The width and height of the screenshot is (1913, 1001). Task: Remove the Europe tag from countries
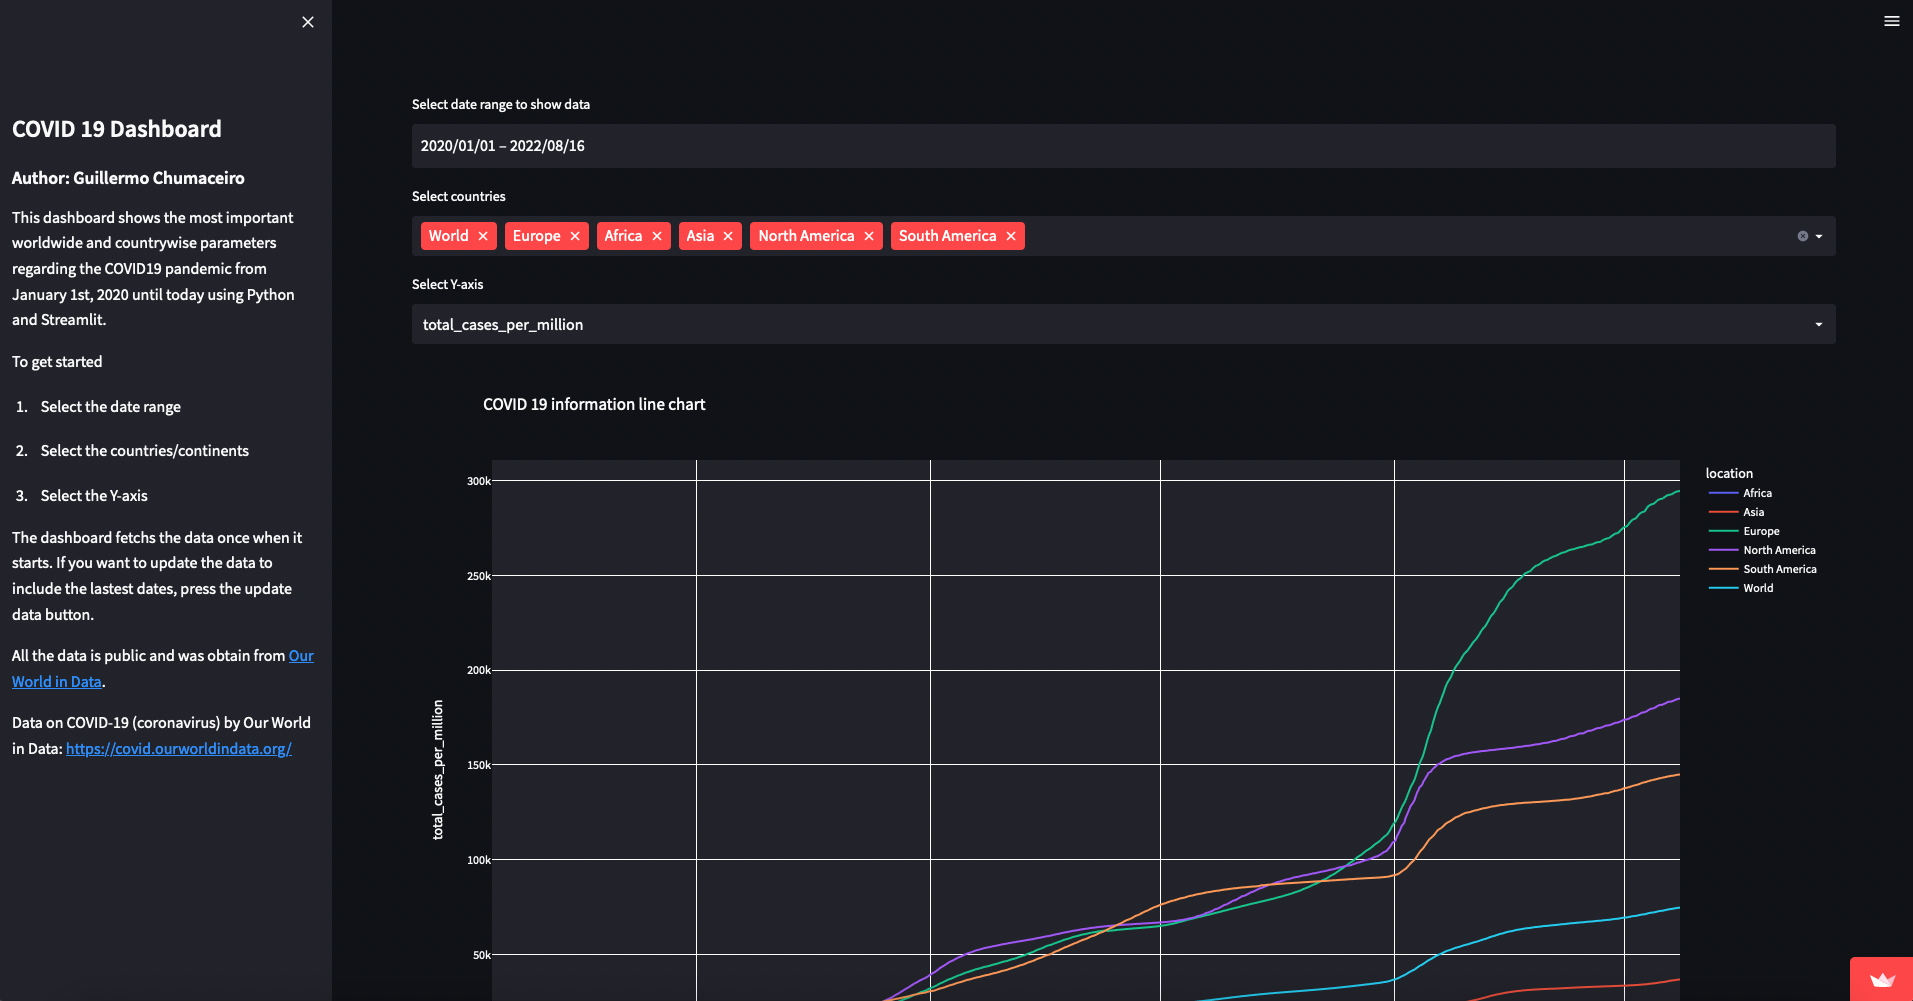tap(575, 236)
